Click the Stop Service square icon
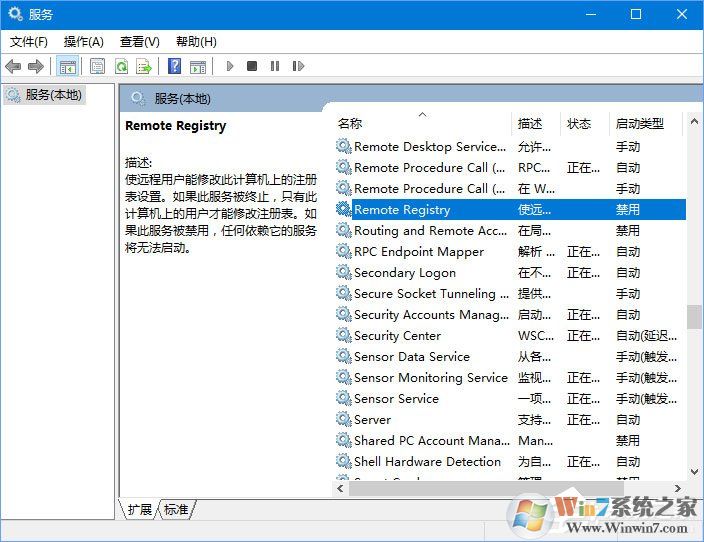 [252, 66]
